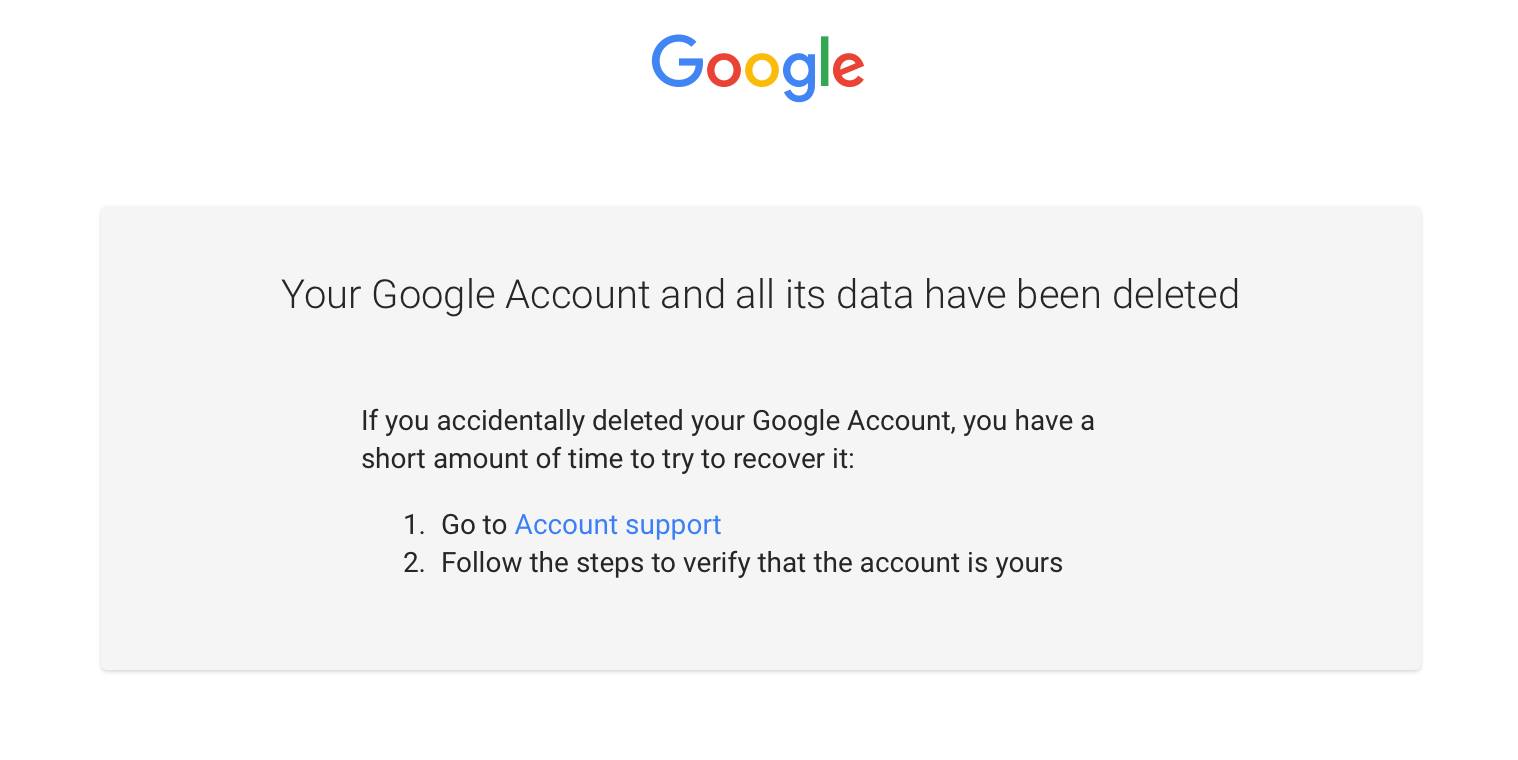Click the account deleted heading text
1518x760 pixels.
pyautogui.click(x=760, y=295)
